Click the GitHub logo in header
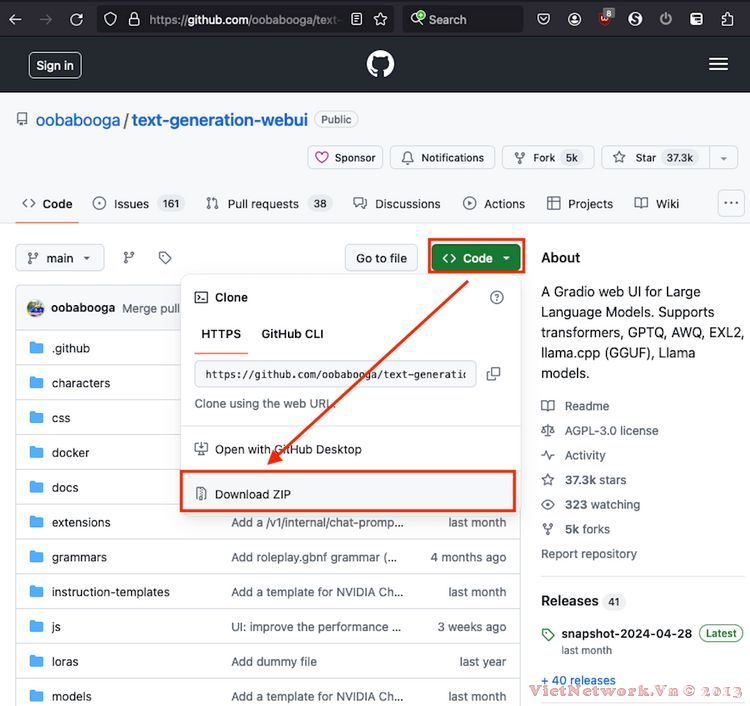This screenshot has height=706, width=750. point(380,65)
